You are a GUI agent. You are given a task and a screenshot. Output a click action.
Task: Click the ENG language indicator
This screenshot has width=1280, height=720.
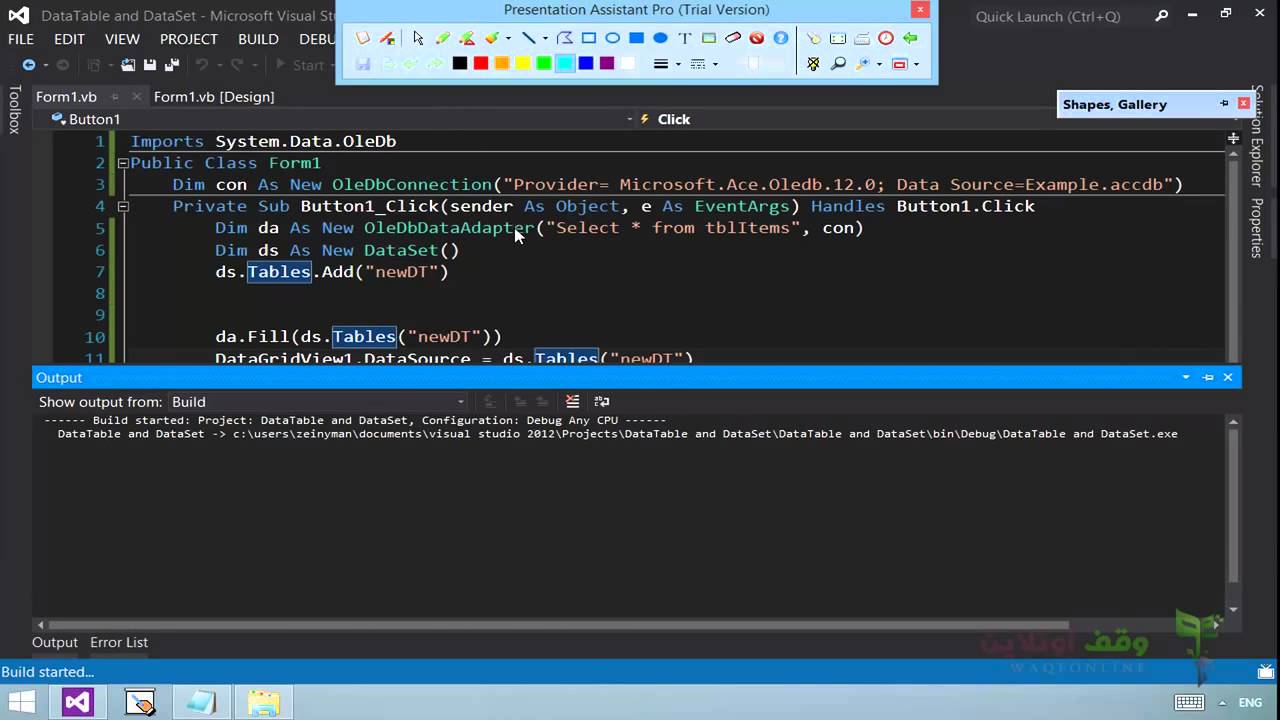1251,703
